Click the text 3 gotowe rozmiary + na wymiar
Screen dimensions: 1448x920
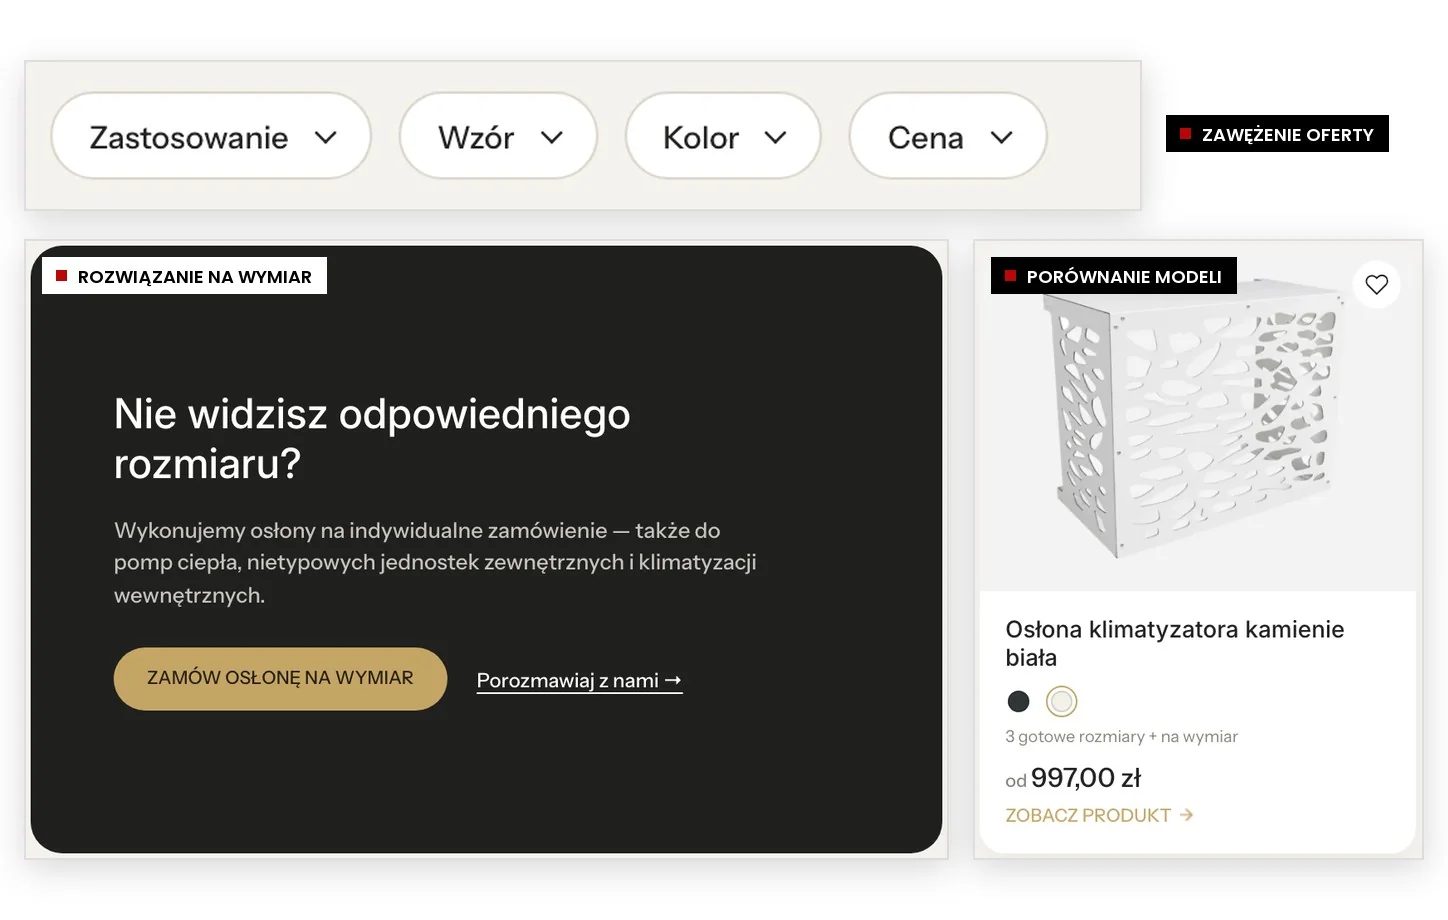(x=1121, y=737)
